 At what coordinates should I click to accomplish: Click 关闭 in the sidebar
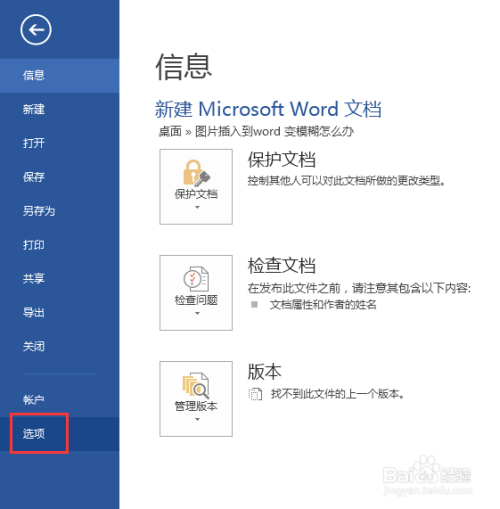(x=60, y=347)
